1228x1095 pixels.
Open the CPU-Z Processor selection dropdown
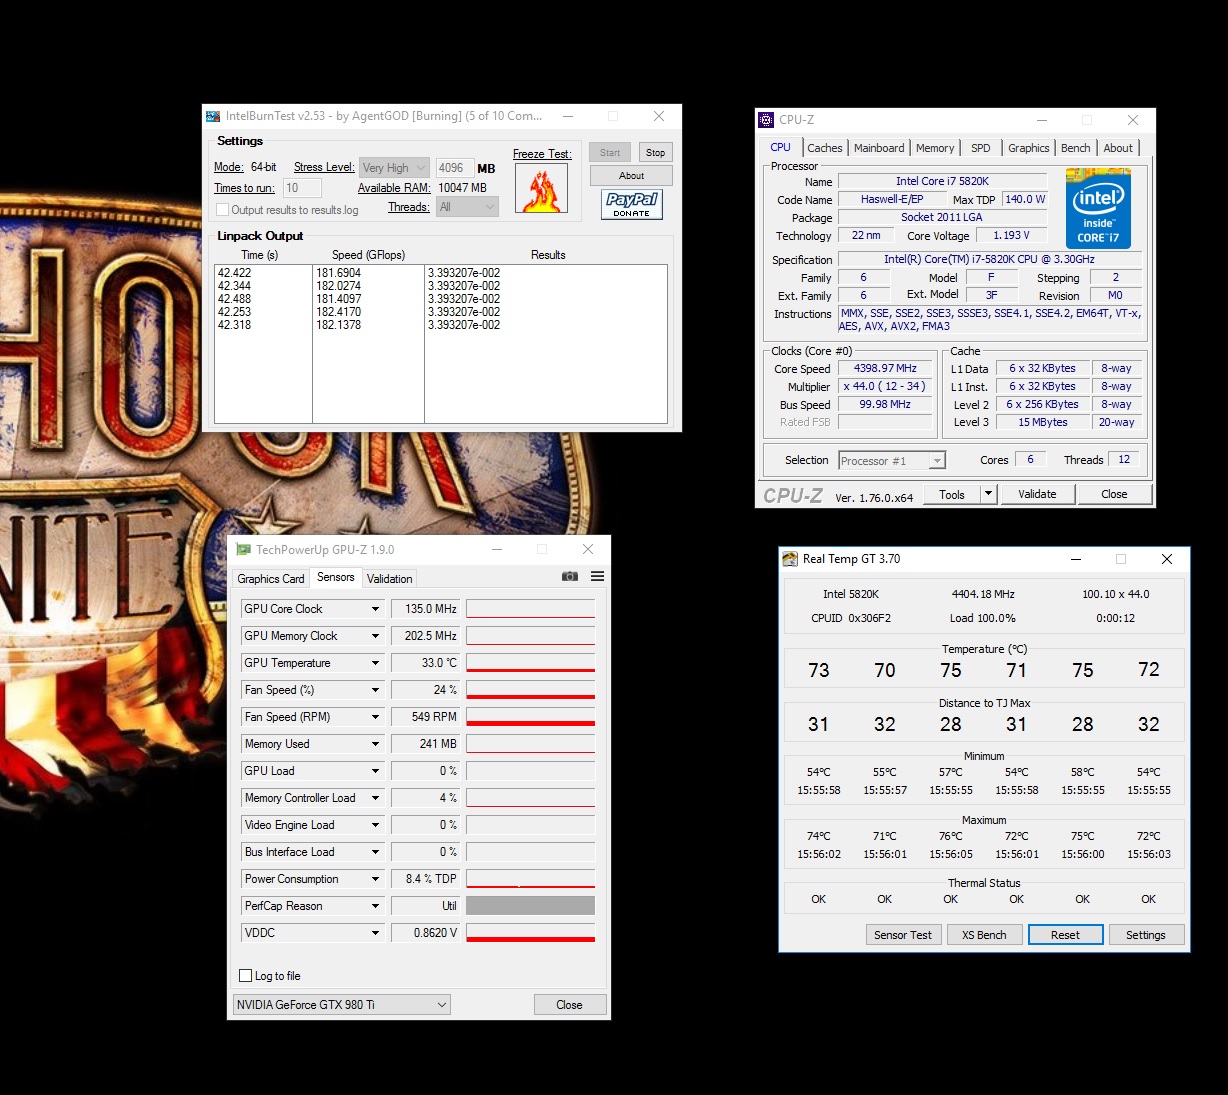click(x=892, y=461)
